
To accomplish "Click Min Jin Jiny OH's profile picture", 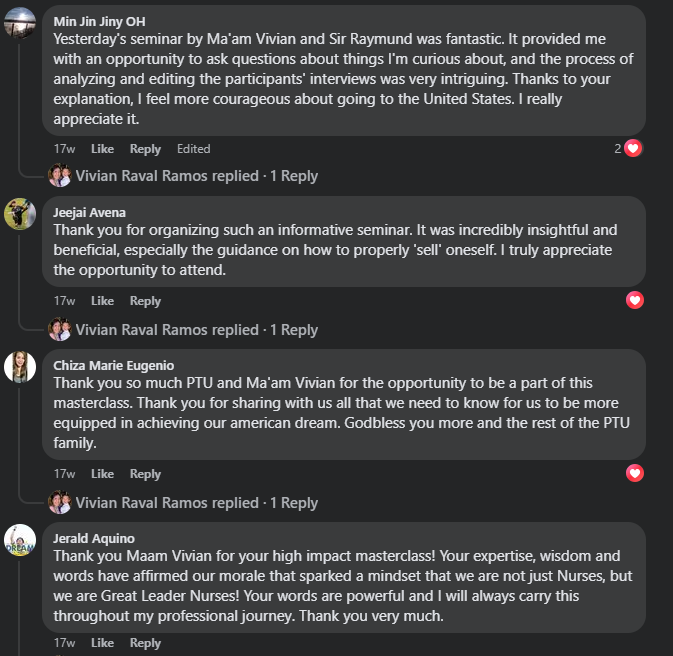I will pos(20,22).
